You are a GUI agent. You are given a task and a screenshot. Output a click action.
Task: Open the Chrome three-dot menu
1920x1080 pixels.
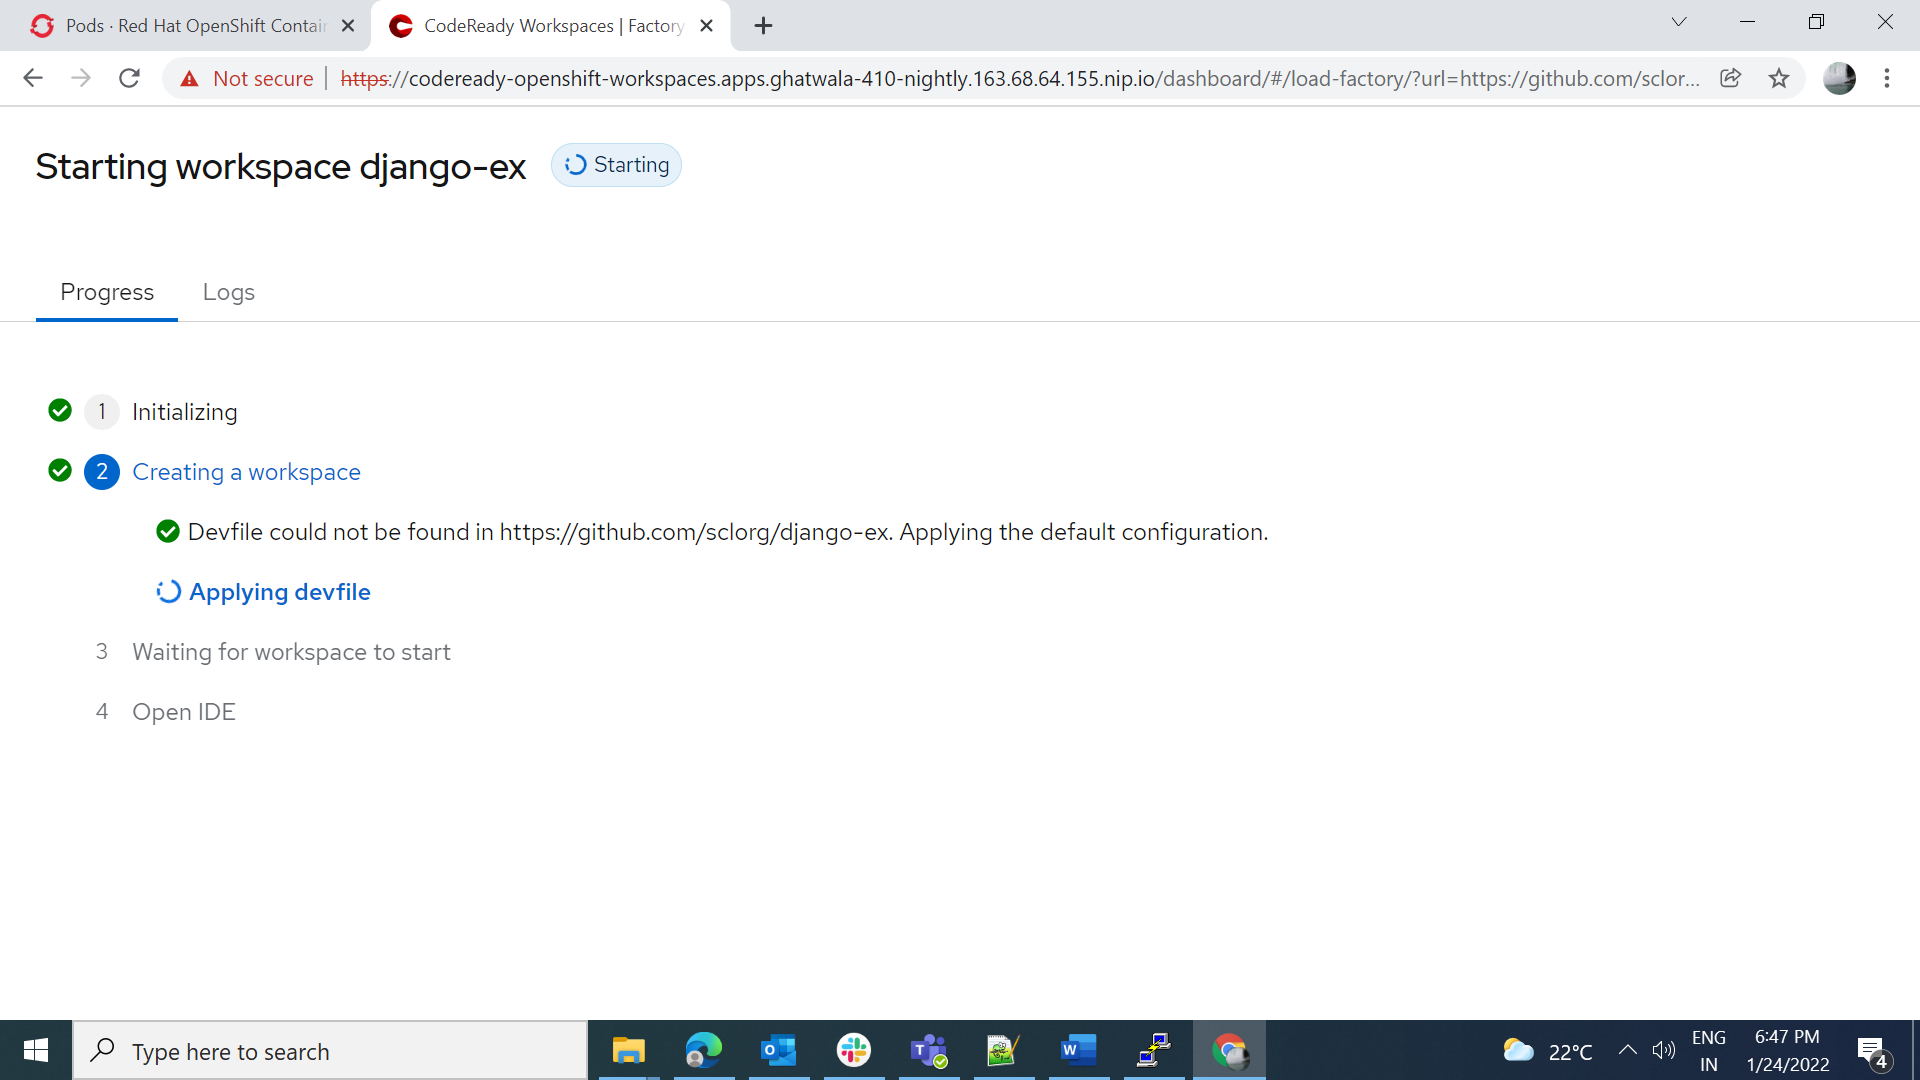pos(1887,78)
